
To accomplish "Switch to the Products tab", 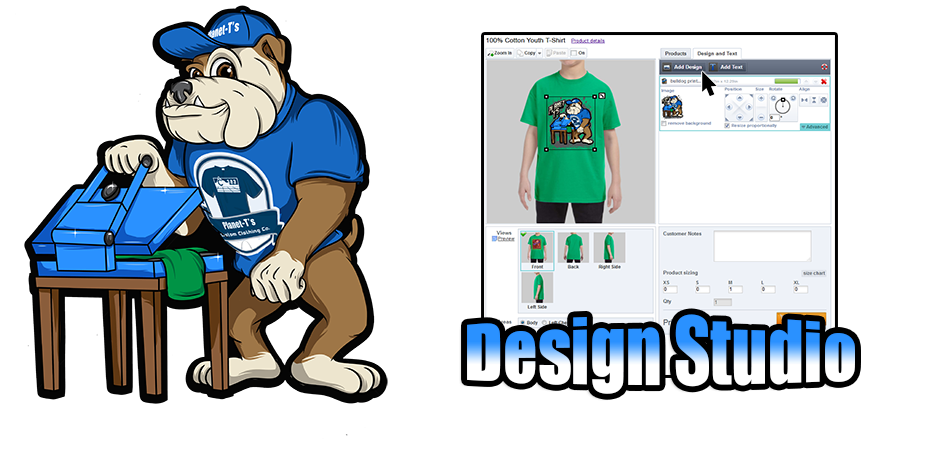I will click(x=676, y=53).
